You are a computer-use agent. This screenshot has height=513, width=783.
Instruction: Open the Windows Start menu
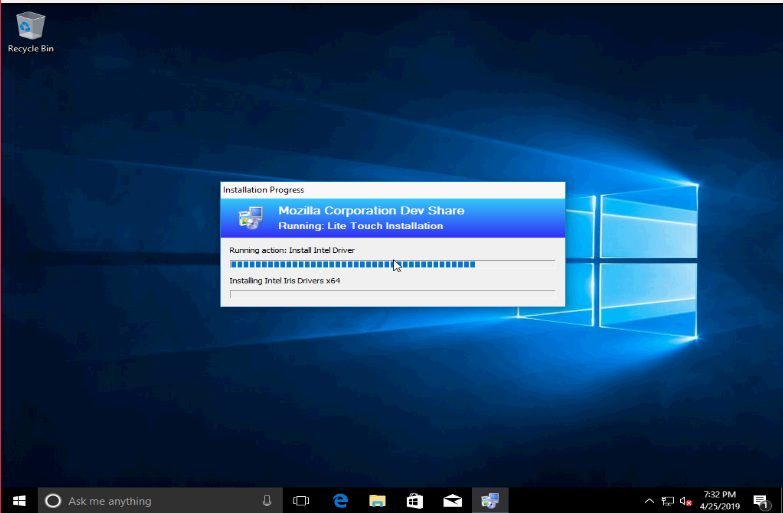point(19,501)
